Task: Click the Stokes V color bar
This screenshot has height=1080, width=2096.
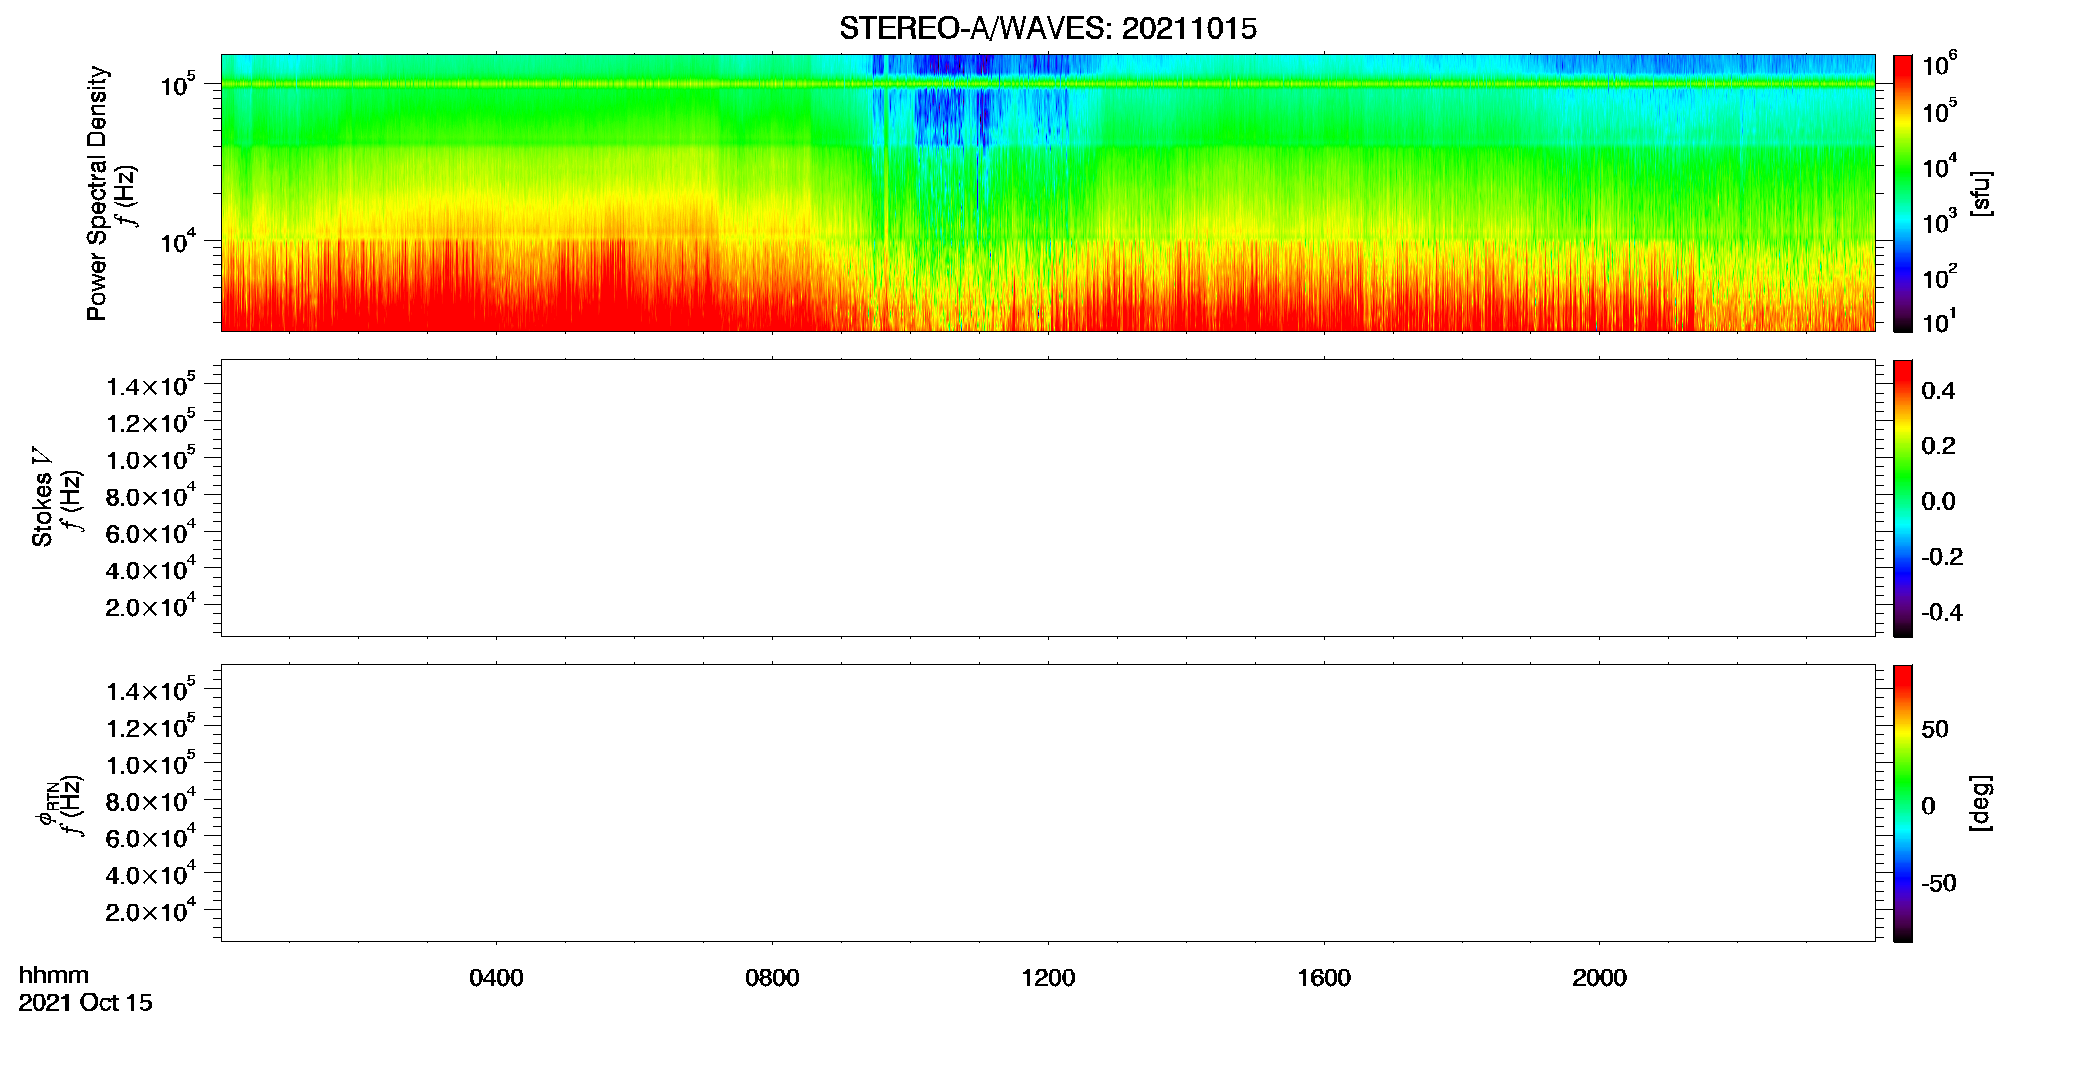Action: coord(1903,498)
